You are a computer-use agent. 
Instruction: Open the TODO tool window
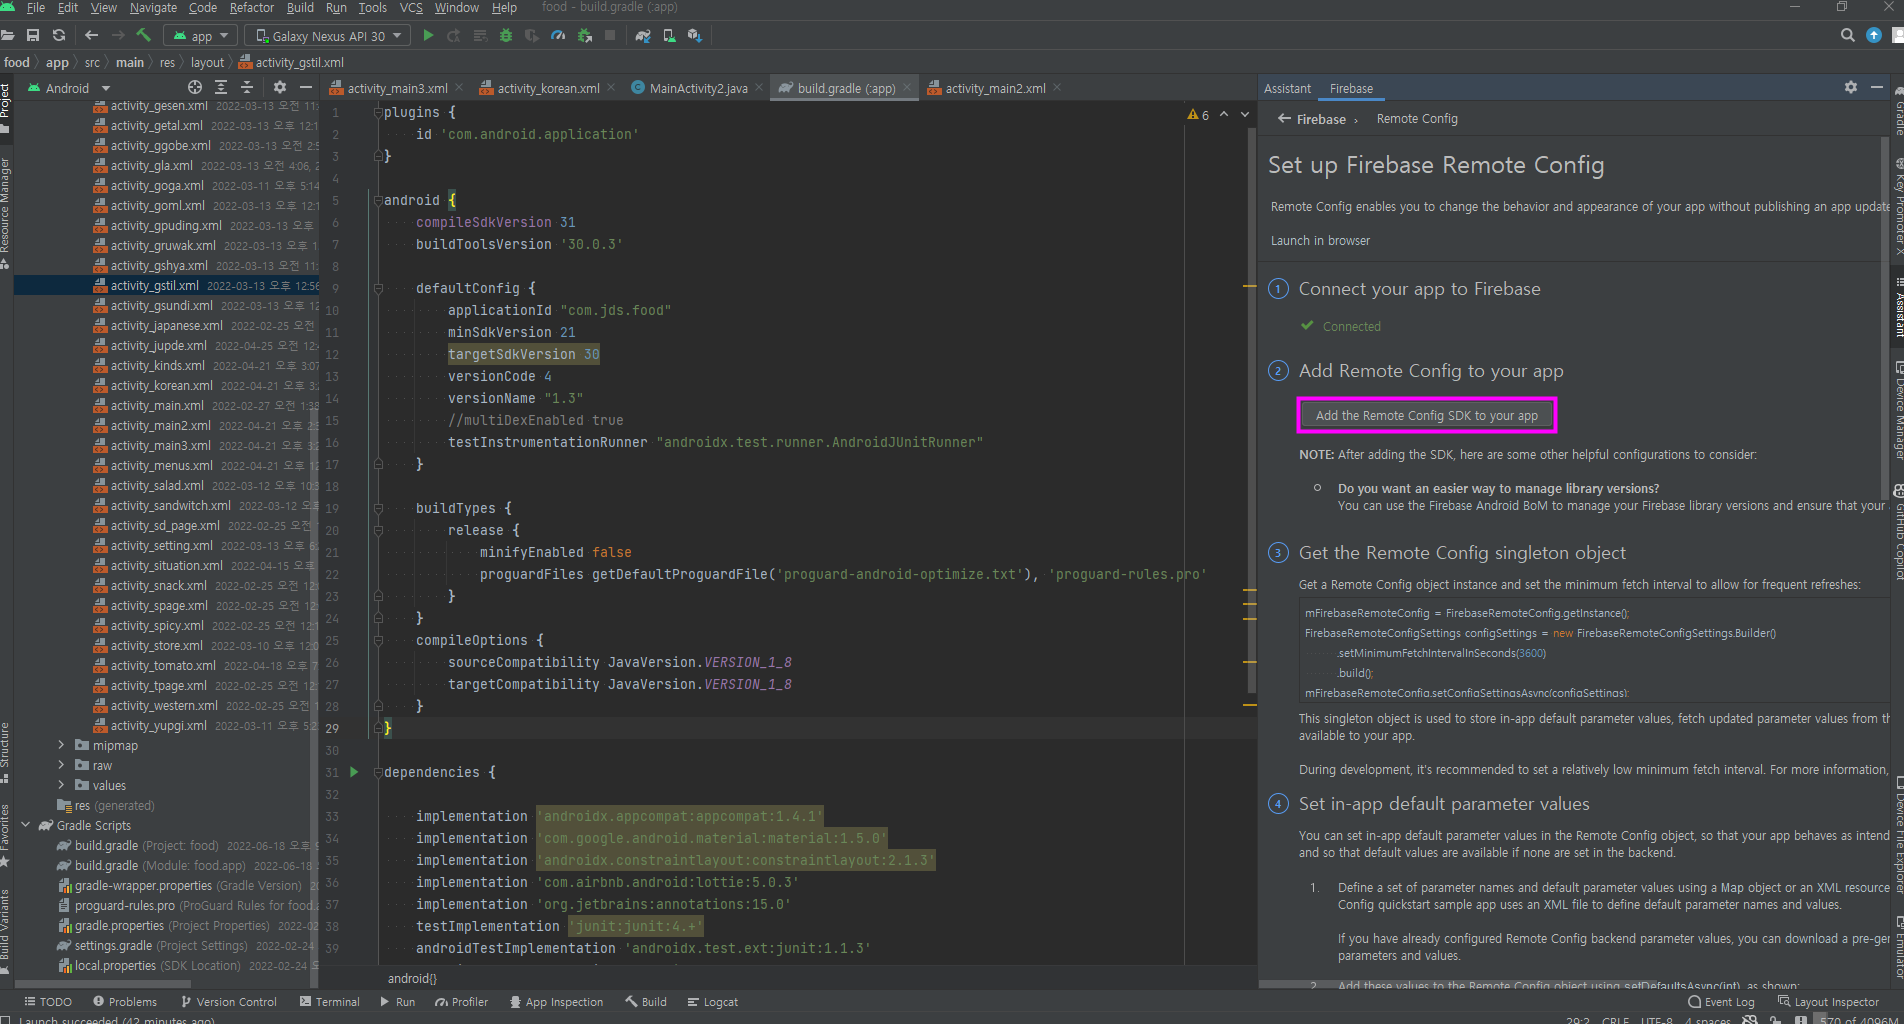point(48,1002)
